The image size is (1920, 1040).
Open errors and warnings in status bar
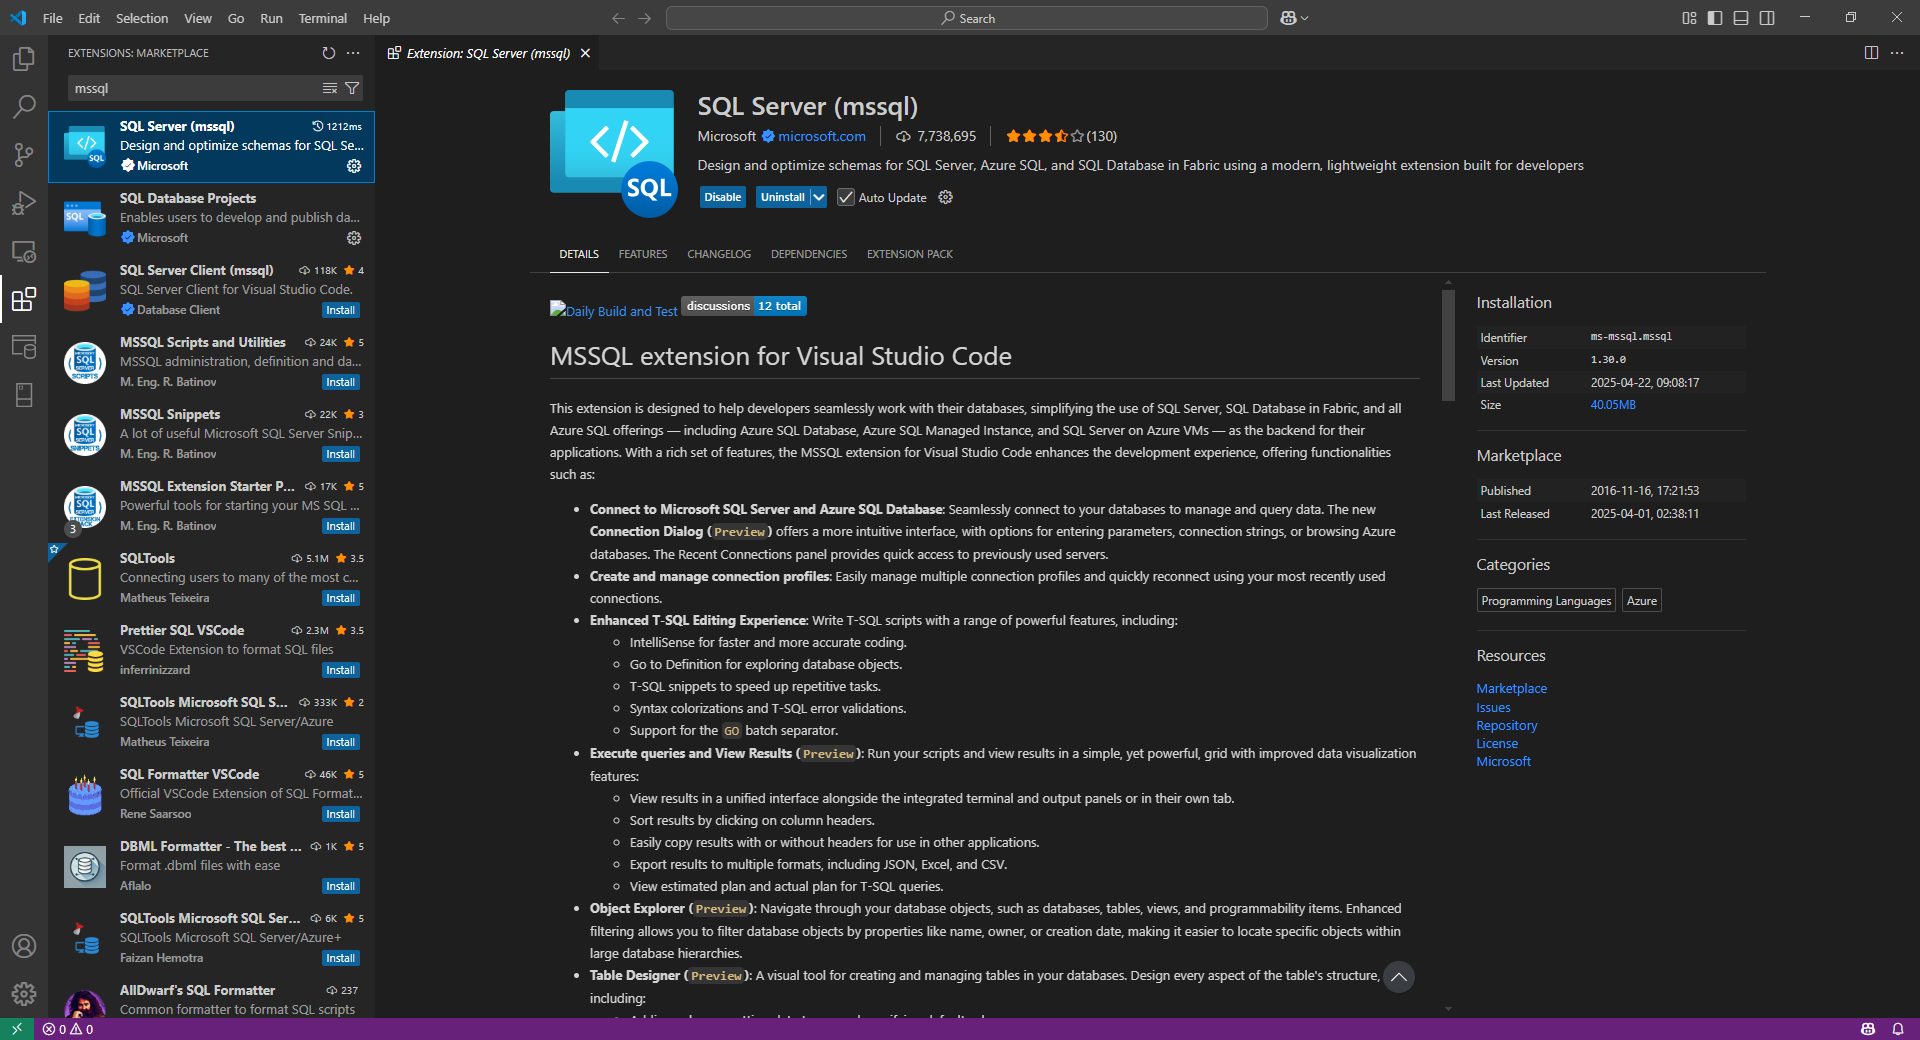[68, 1029]
